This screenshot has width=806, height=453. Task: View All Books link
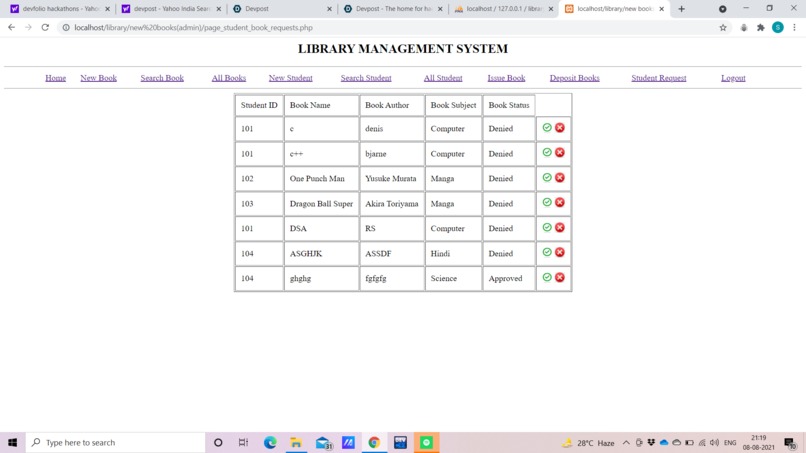click(x=229, y=78)
